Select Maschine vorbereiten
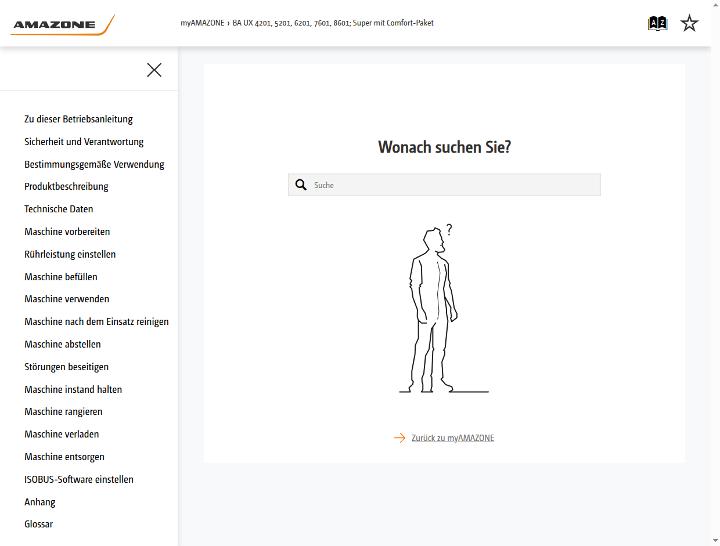 pyautogui.click(x=67, y=231)
